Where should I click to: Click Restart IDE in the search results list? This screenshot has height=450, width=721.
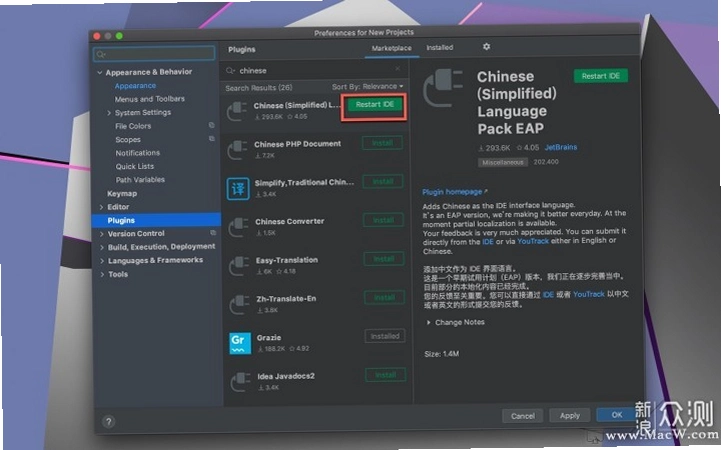tap(374, 105)
